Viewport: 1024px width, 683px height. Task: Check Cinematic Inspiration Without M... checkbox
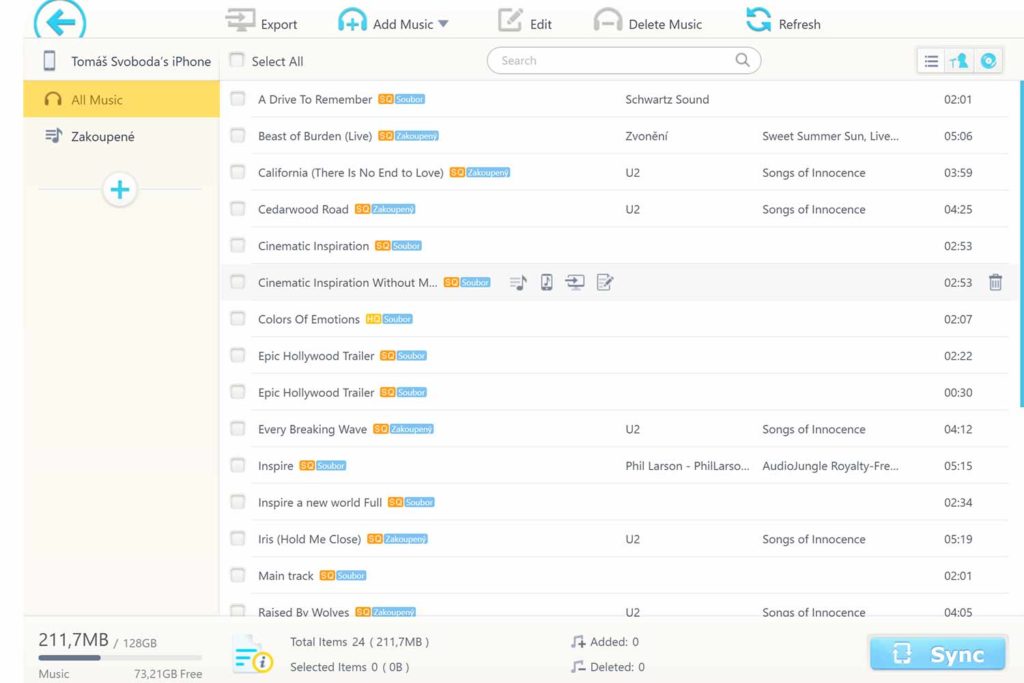[238, 282]
